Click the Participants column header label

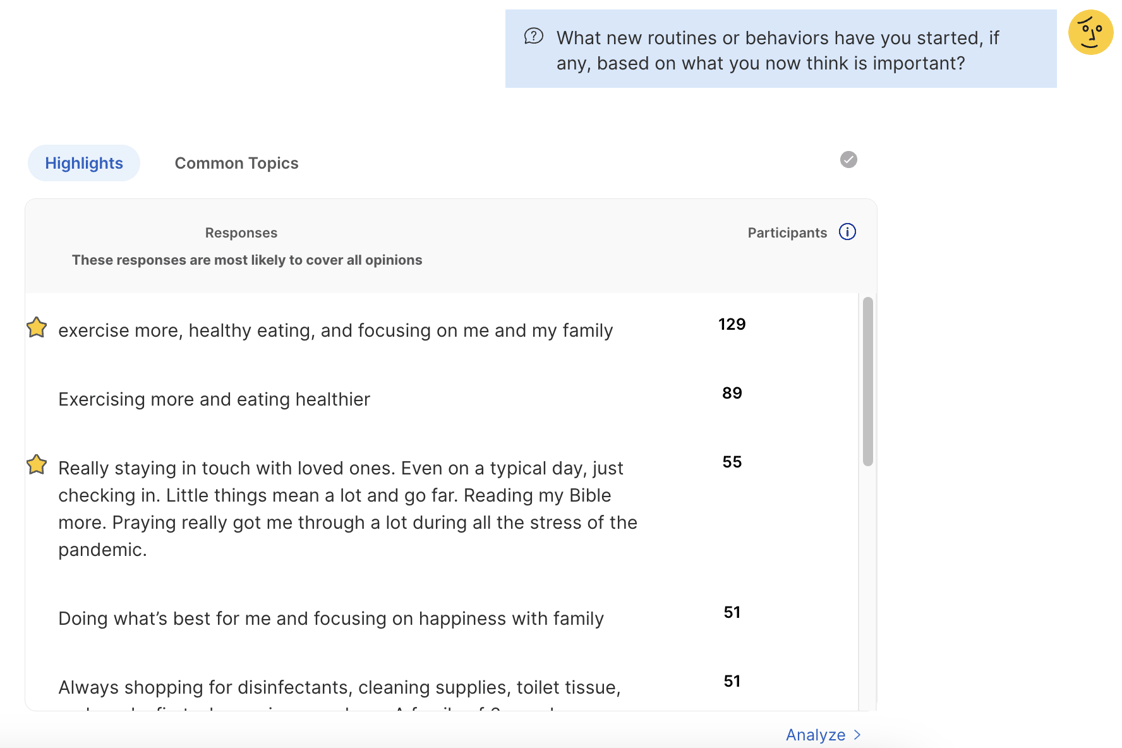point(787,233)
